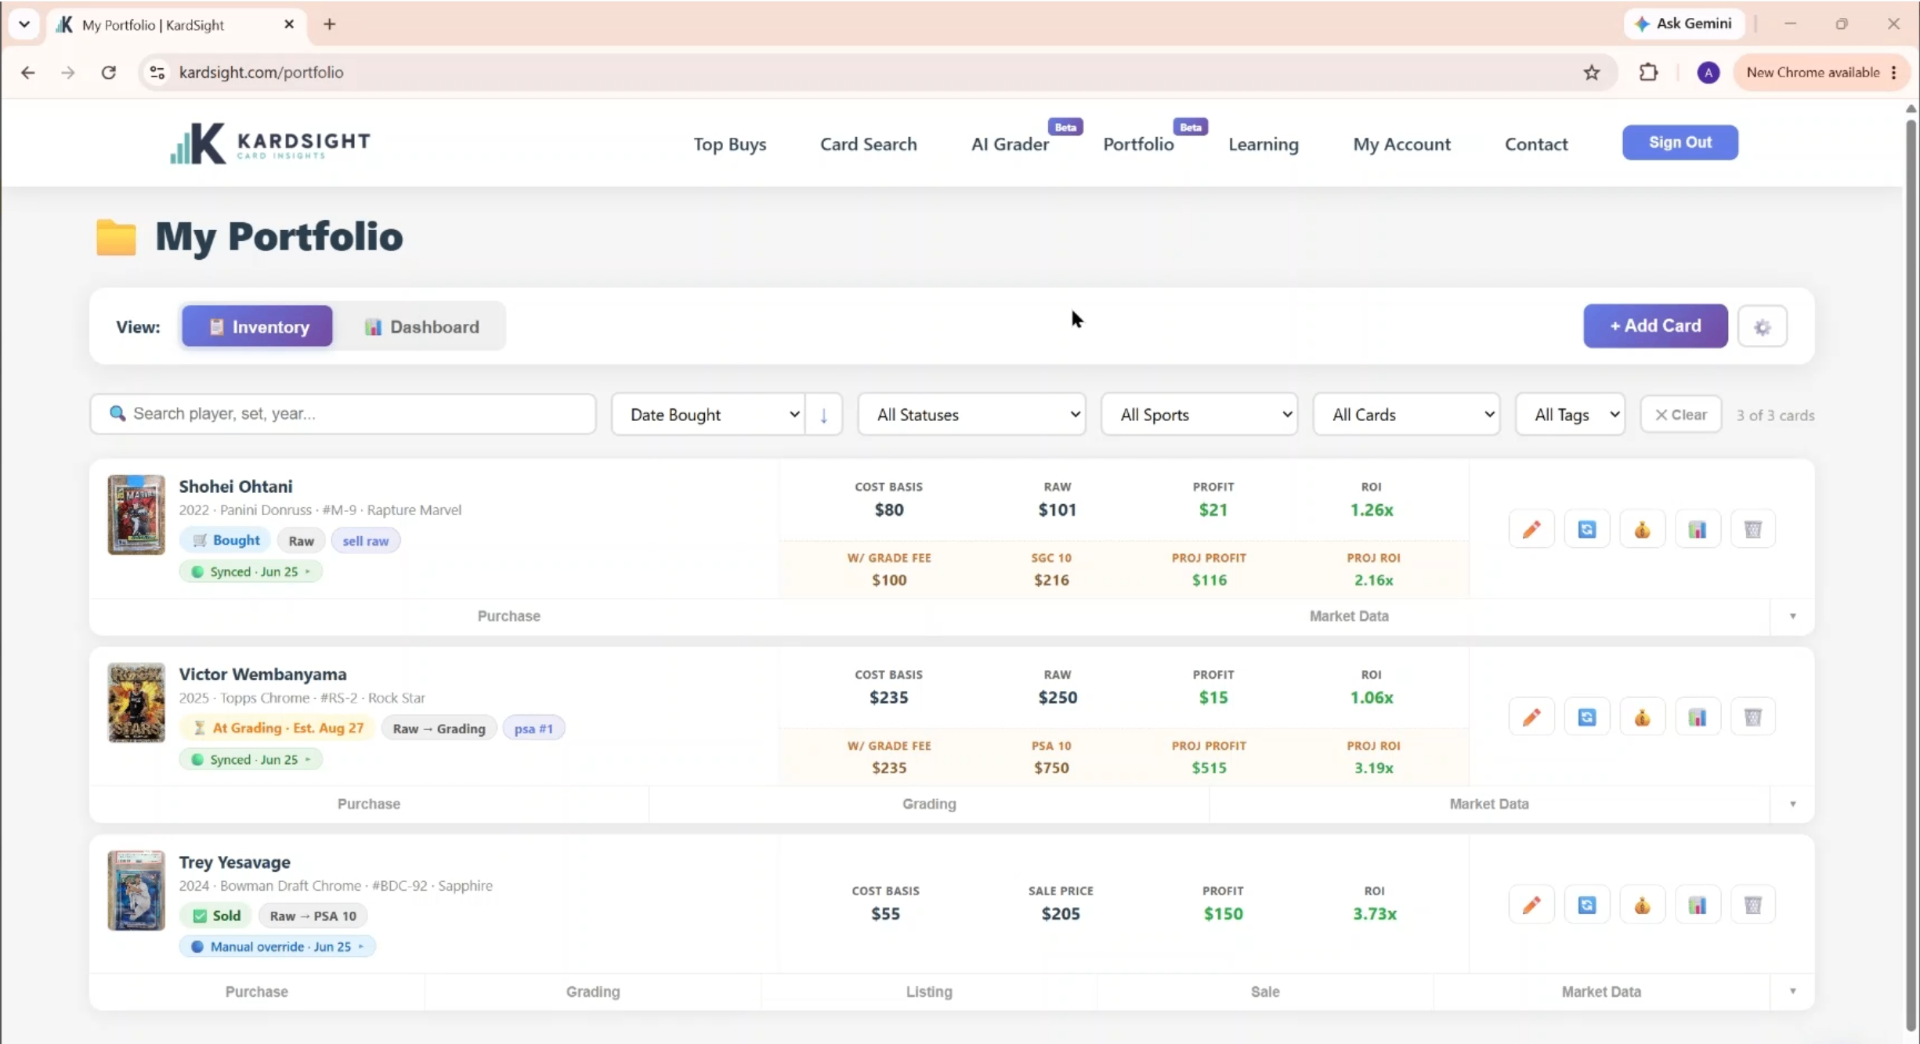Open the Chrome tab search dropdown arrow
The image size is (1920, 1044).
point(24,24)
